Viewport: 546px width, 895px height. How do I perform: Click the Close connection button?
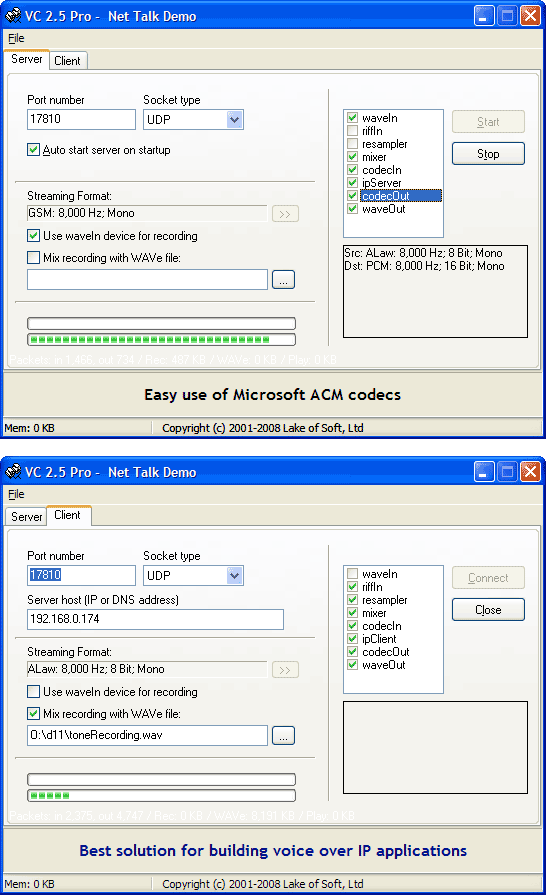point(488,610)
